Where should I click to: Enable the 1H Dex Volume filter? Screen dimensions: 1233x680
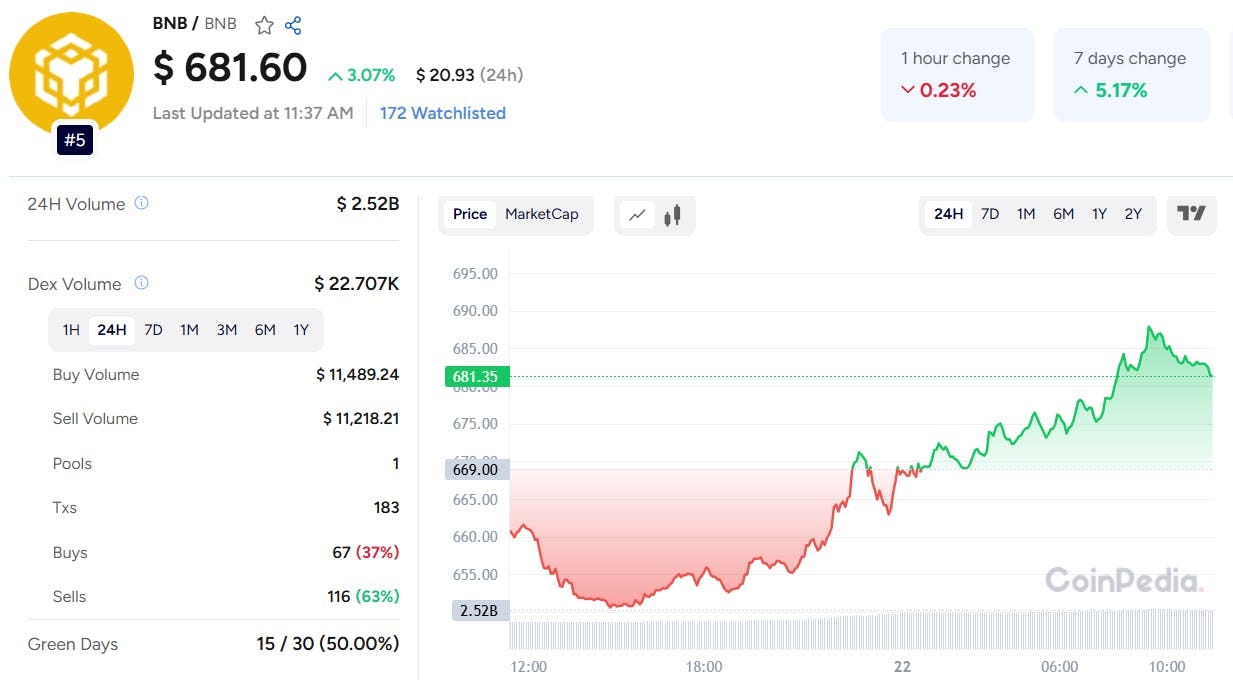[71, 329]
